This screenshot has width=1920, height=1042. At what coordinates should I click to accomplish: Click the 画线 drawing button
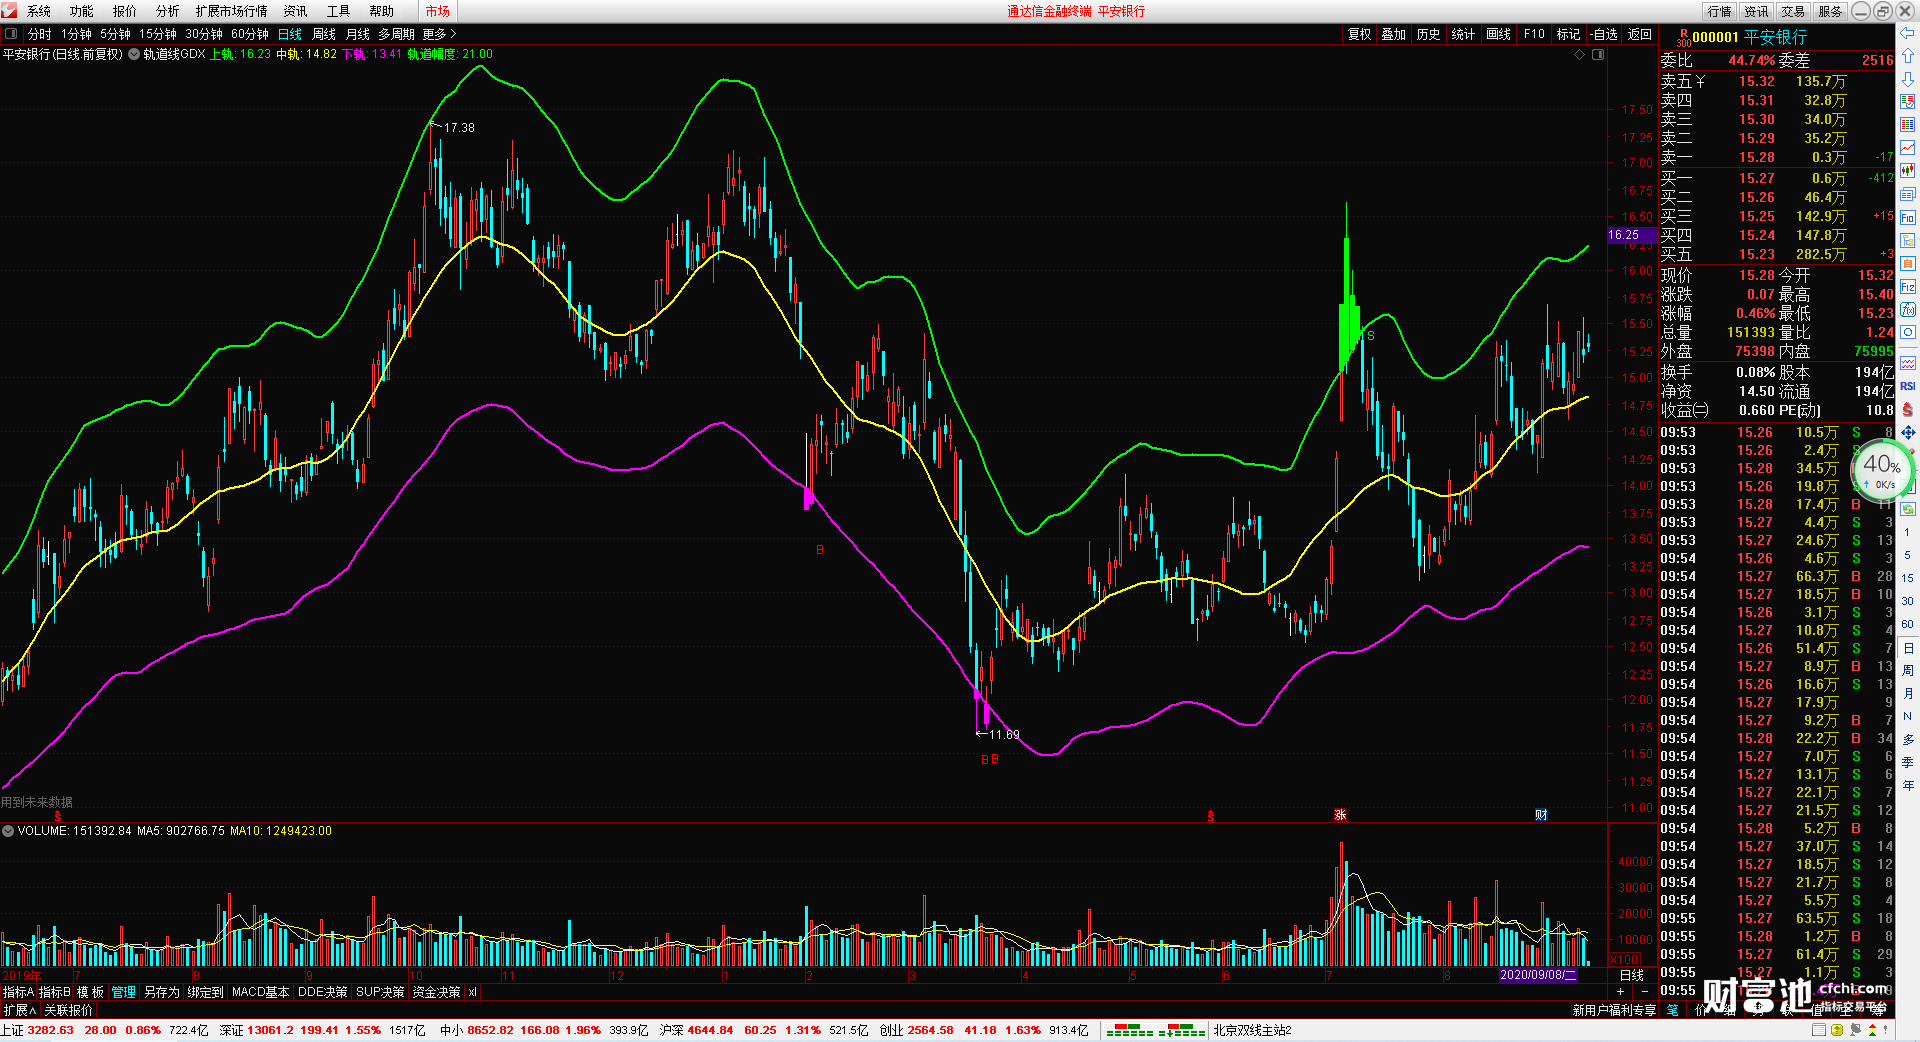coord(1499,34)
